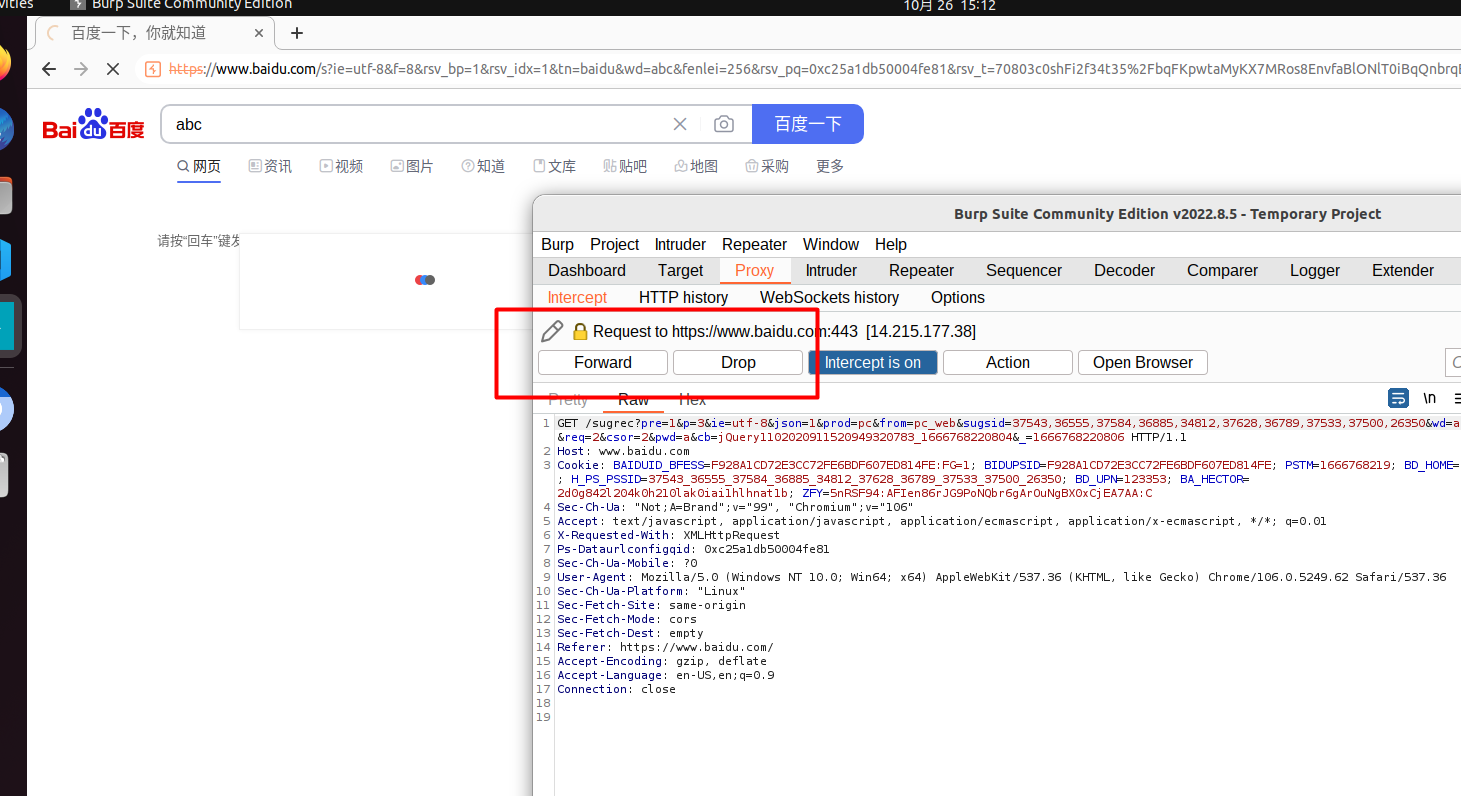Open Baidu 贴吧 category
The width and height of the screenshot is (1461, 796).
(x=625, y=166)
